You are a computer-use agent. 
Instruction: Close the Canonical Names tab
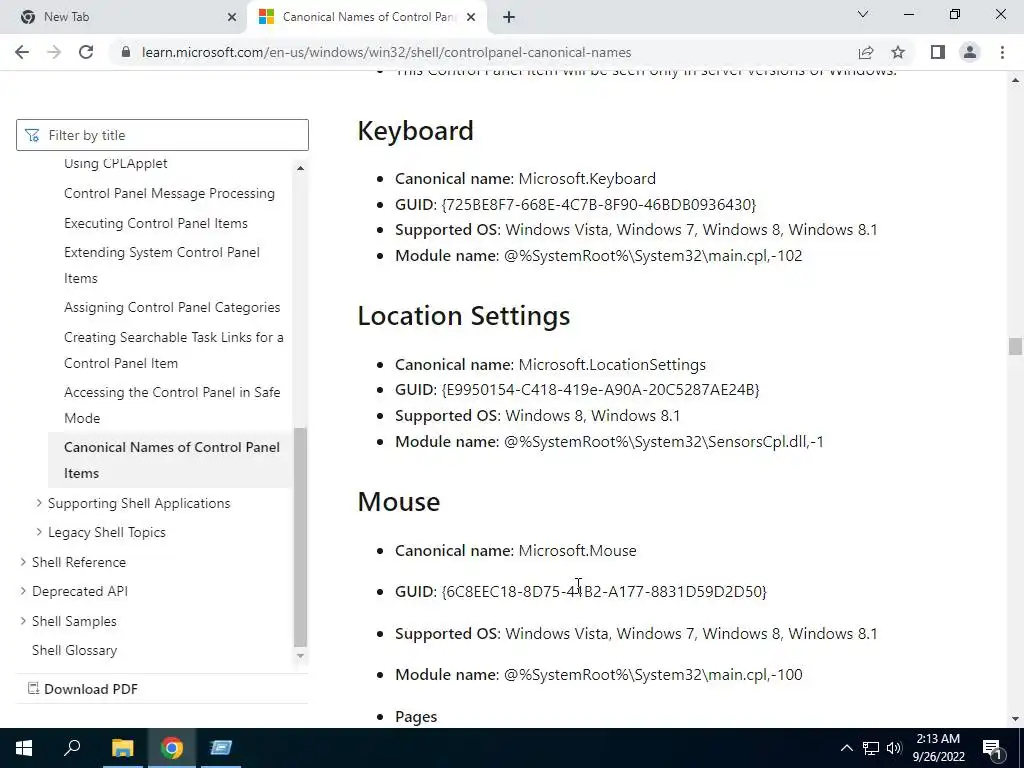tap(471, 17)
